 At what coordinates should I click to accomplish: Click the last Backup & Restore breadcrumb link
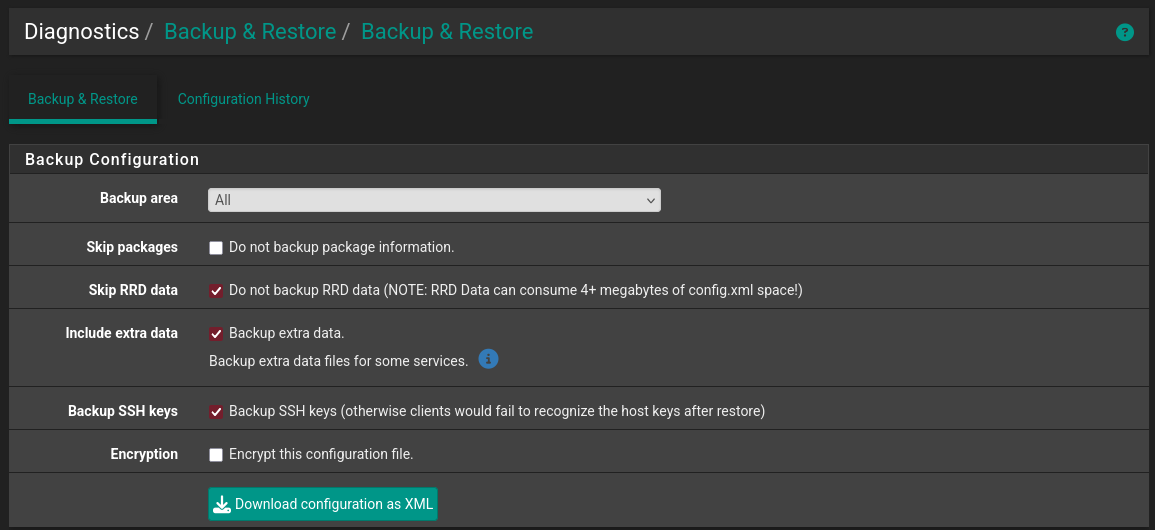pyautogui.click(x=447, y=32)
